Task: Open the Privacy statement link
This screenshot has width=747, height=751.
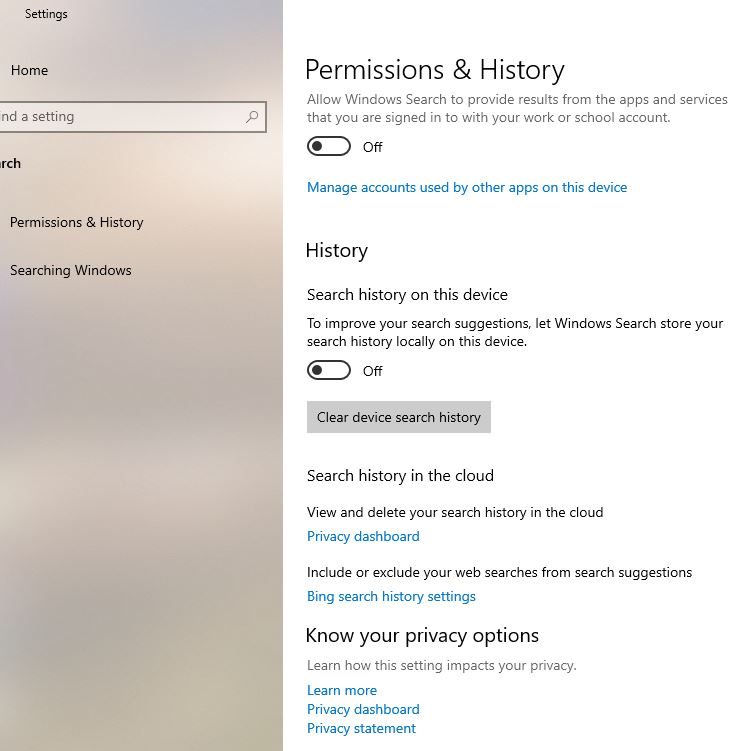Action: pos(361,728)
